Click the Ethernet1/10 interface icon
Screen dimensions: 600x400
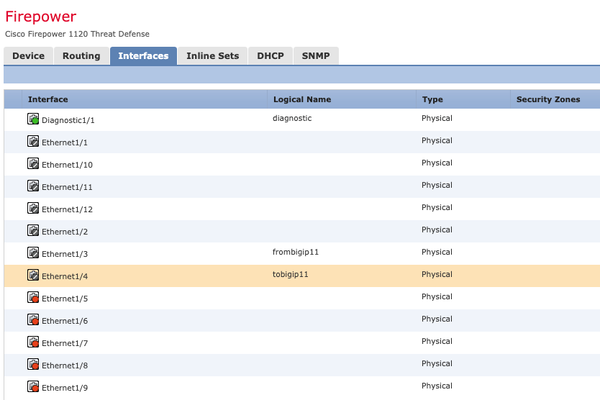(x=33, y=163)
